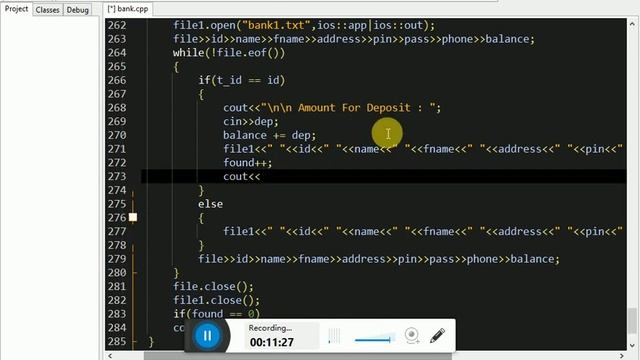
Task: Click opening brace on line 265
Action: point(176,67)
